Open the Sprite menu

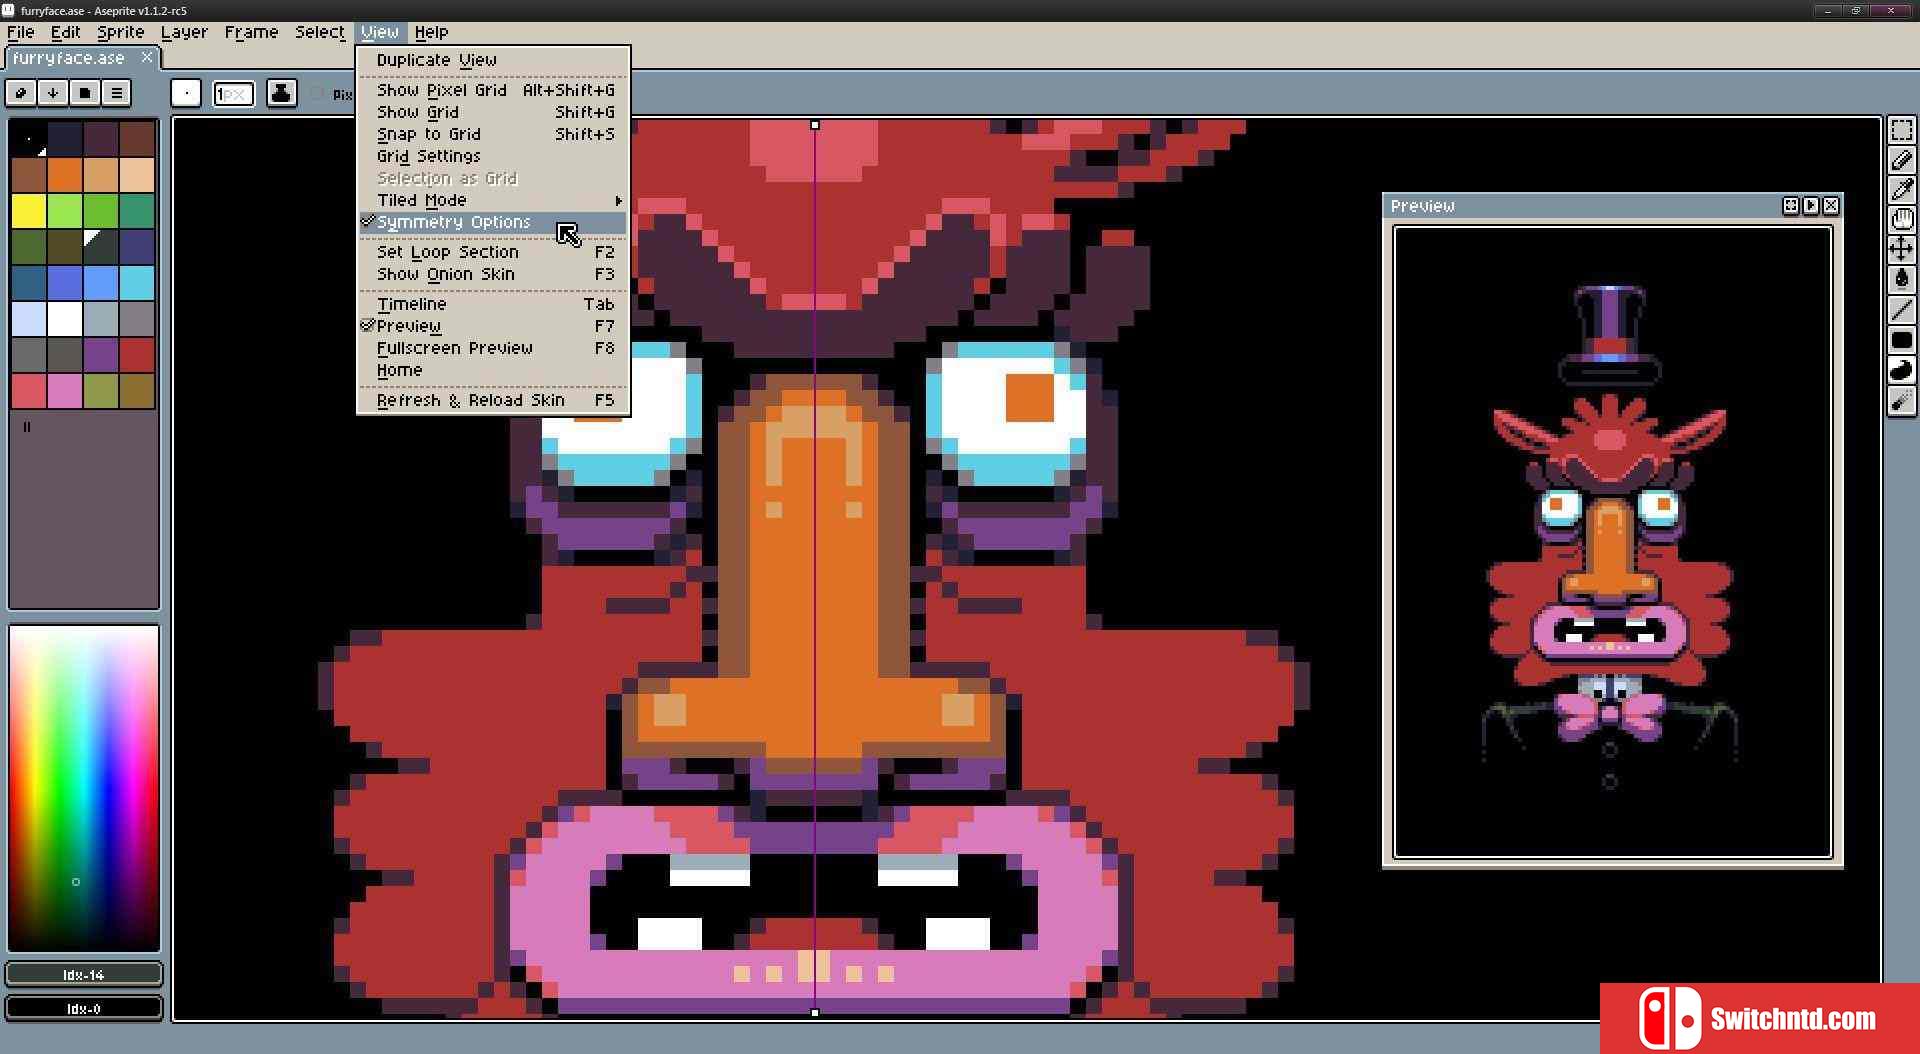coord(121,32)
